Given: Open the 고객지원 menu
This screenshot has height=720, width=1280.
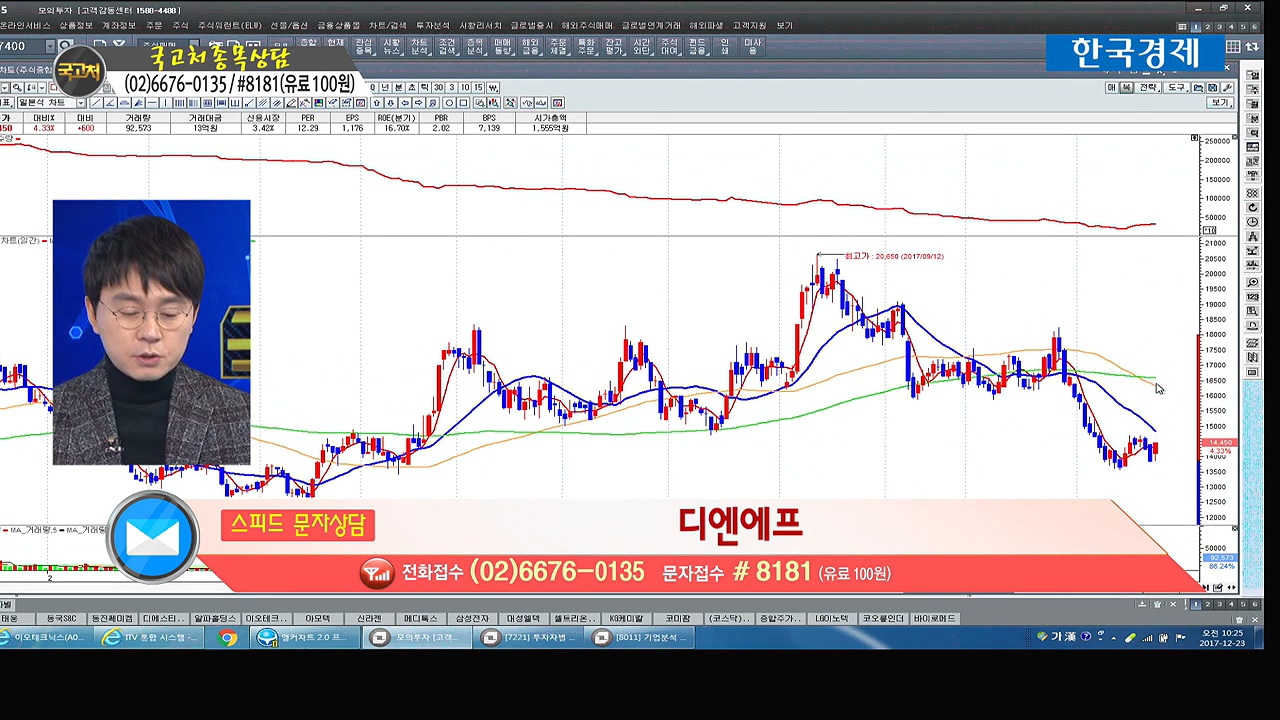Looking at the screenshot, I should [749, 25].
